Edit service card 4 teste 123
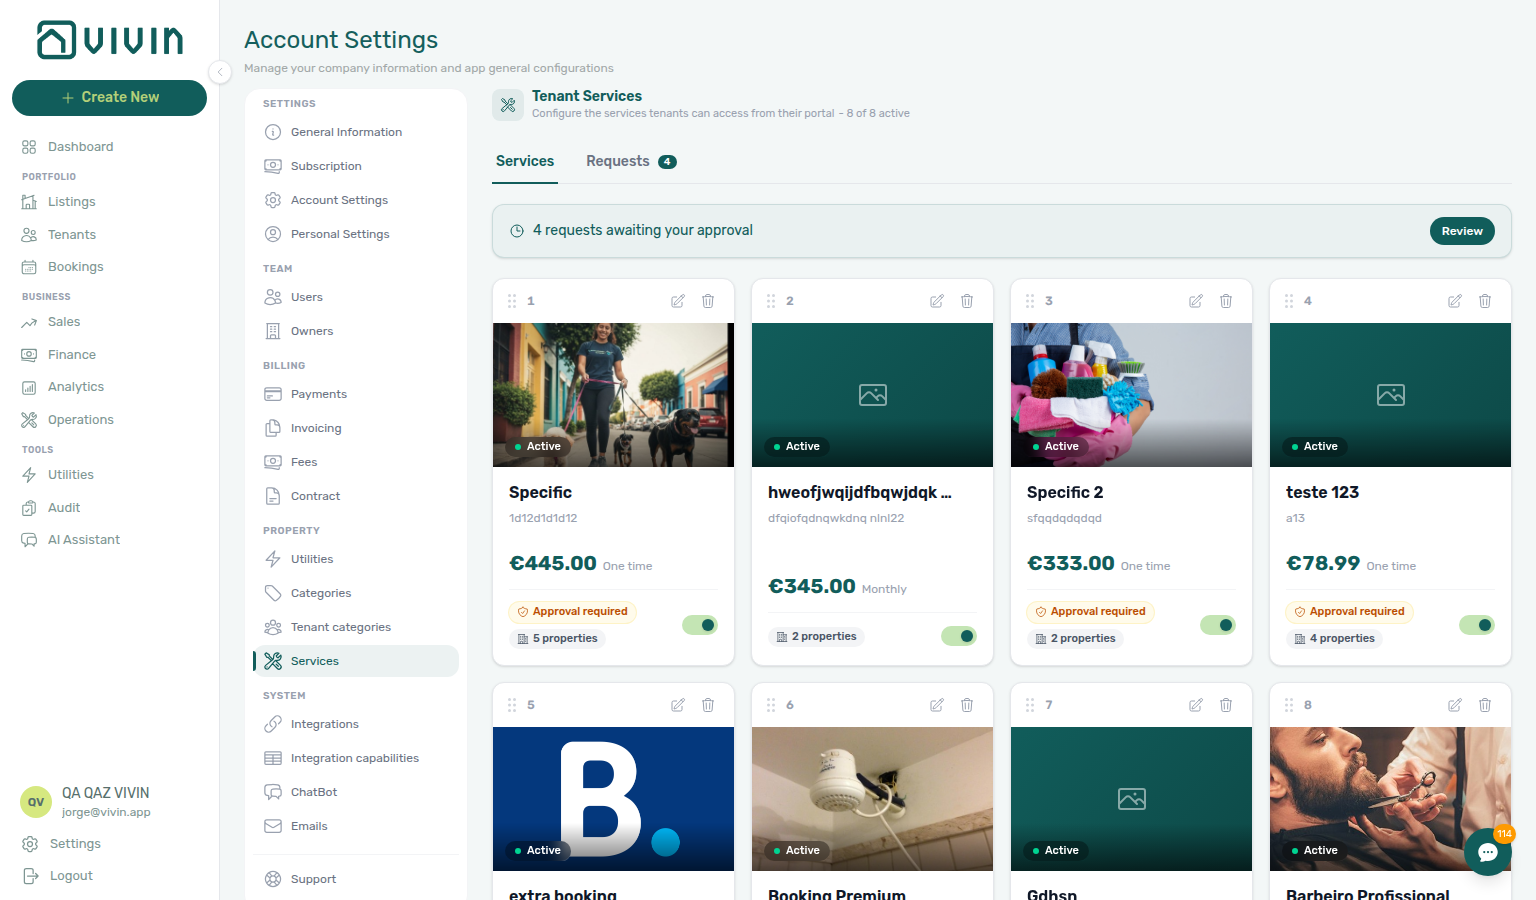Viewport: 1536px width, 900px height. click(1455, 301)
